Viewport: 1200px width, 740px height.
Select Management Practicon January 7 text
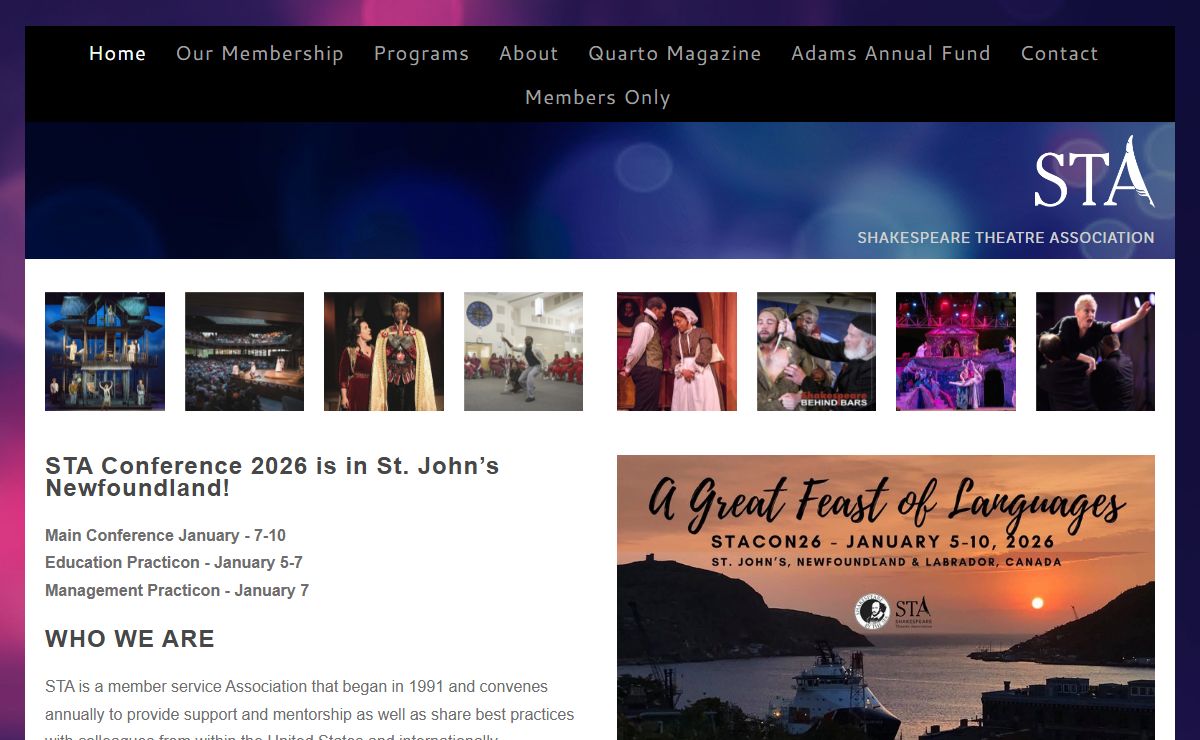click(x=177, y=590)
